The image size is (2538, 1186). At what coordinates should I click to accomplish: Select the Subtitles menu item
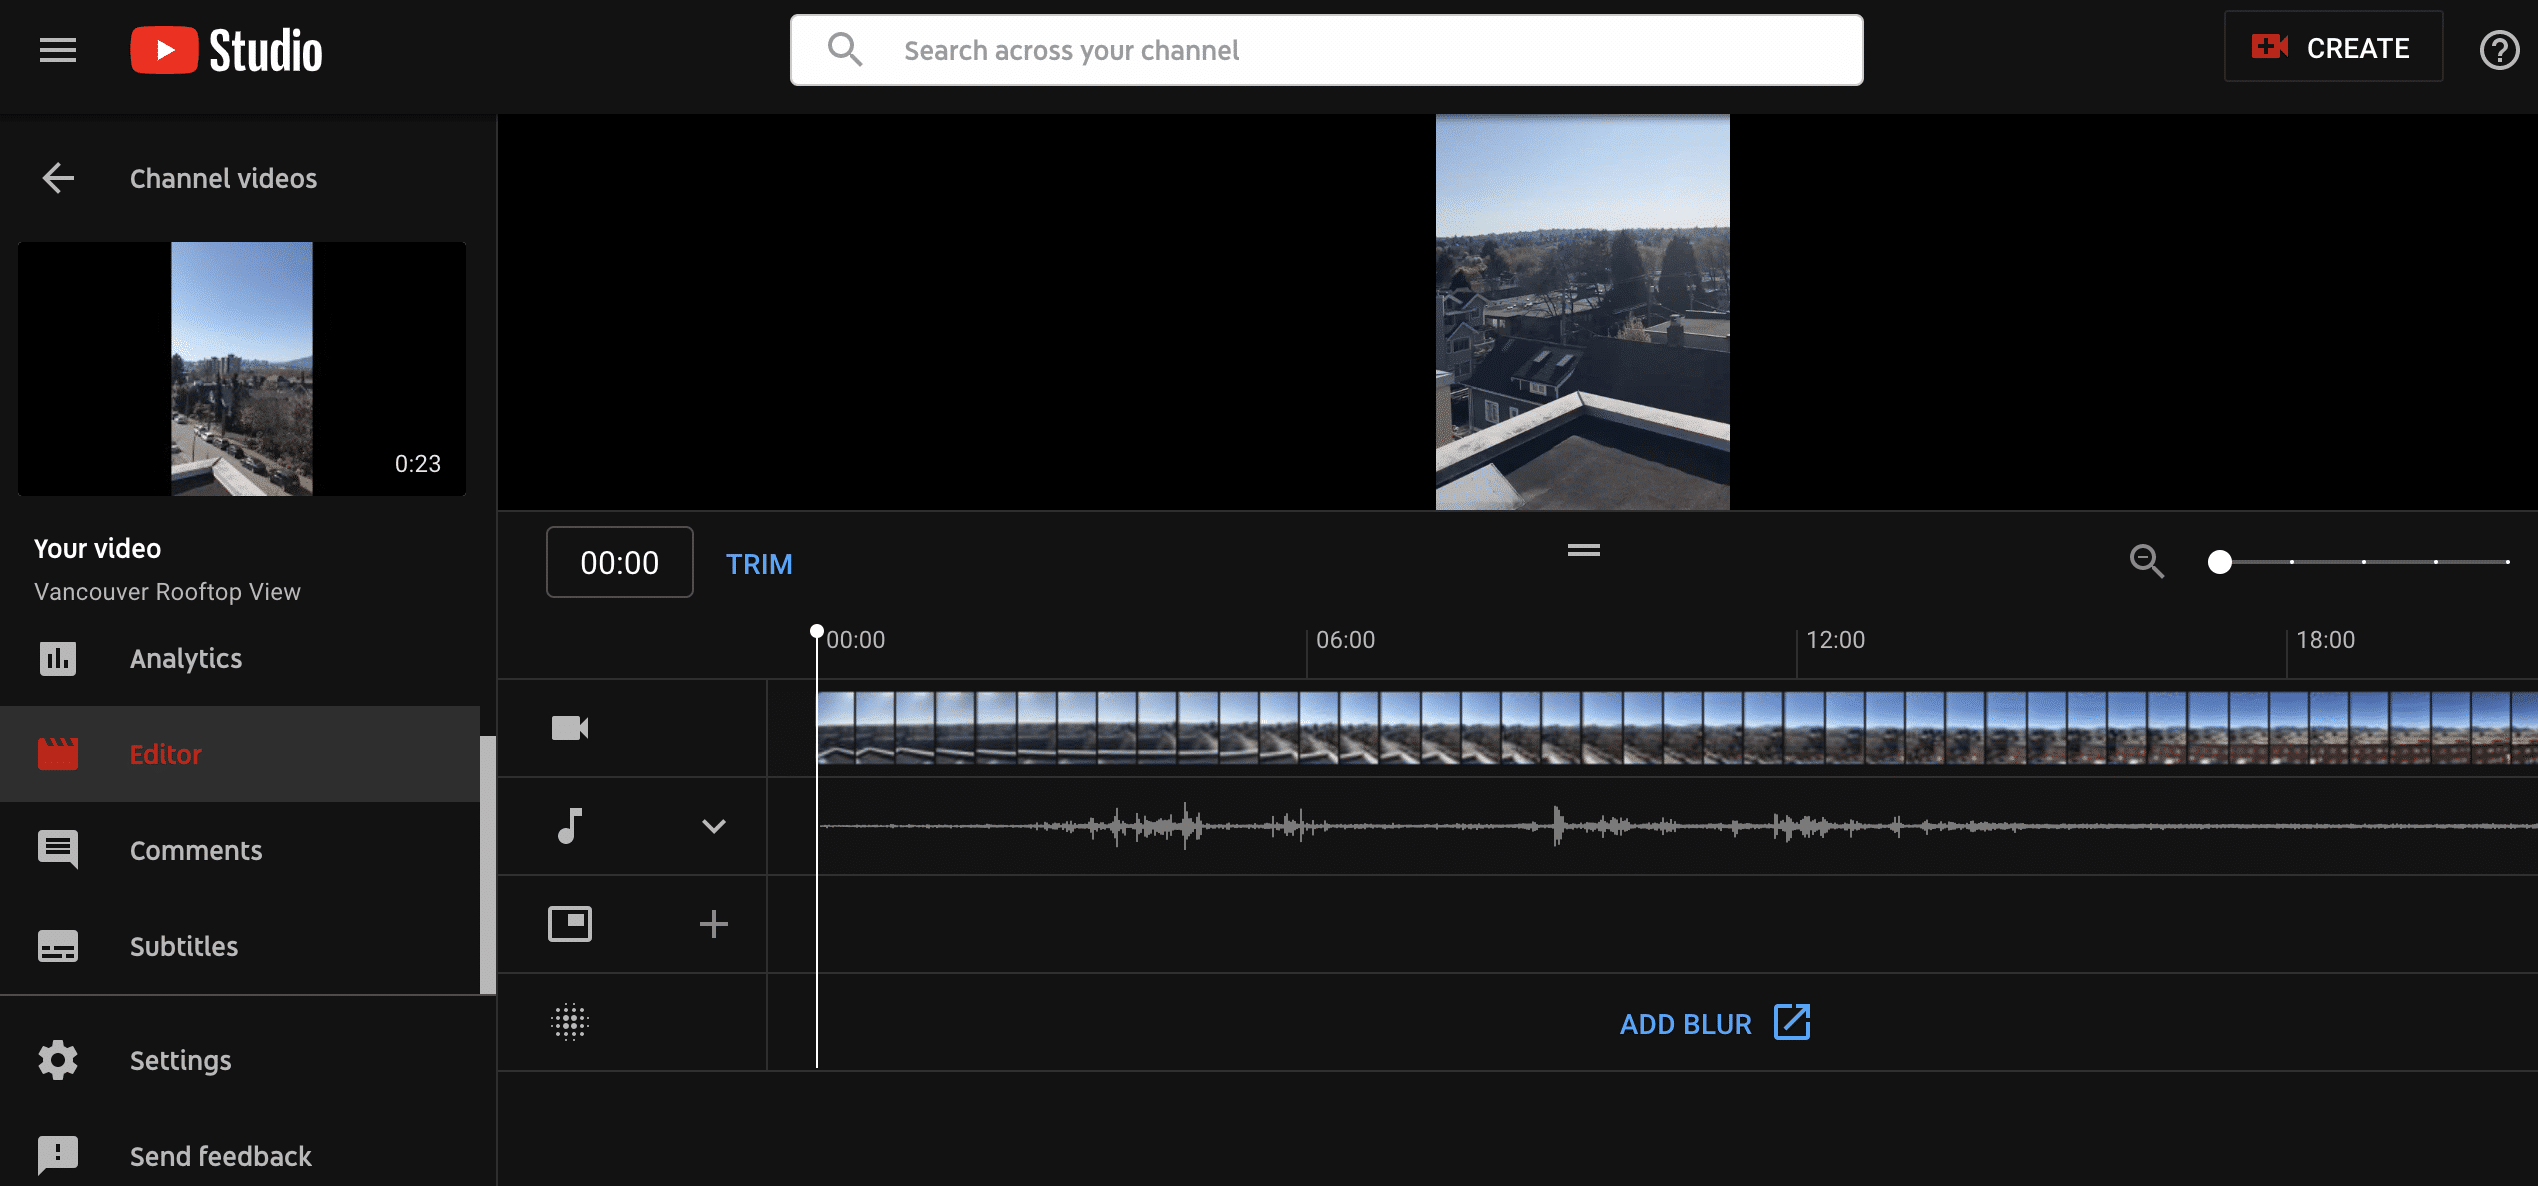click(x=183, y=945)
